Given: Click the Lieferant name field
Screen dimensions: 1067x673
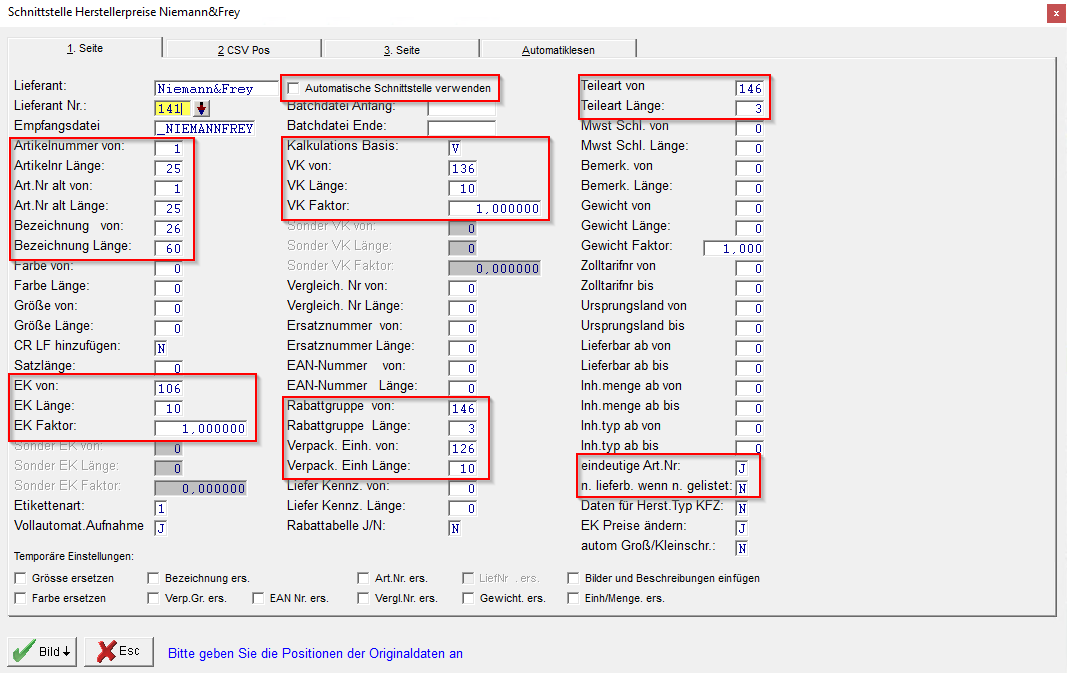Looking at the screenshot, I should coord(216,88).
